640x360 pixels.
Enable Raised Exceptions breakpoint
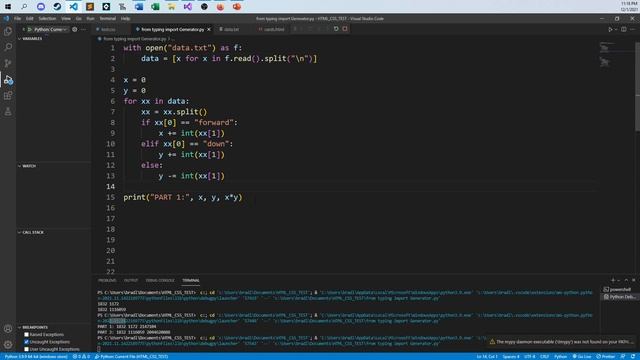[27, 334]
